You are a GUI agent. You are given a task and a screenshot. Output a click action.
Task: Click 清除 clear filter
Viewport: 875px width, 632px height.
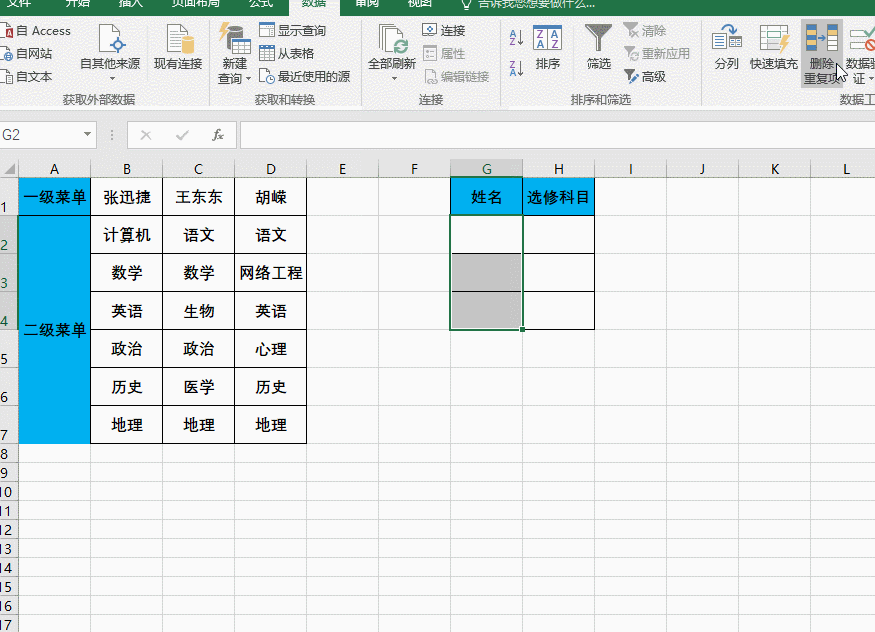pyautogui.click(x=645, y=30)
